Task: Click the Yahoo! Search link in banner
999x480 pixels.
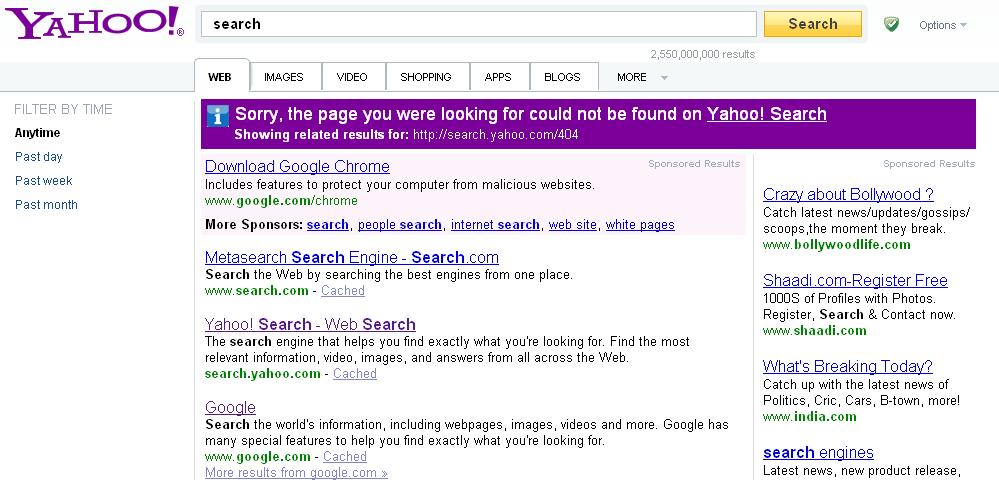Action: click(x=766, y=114)
